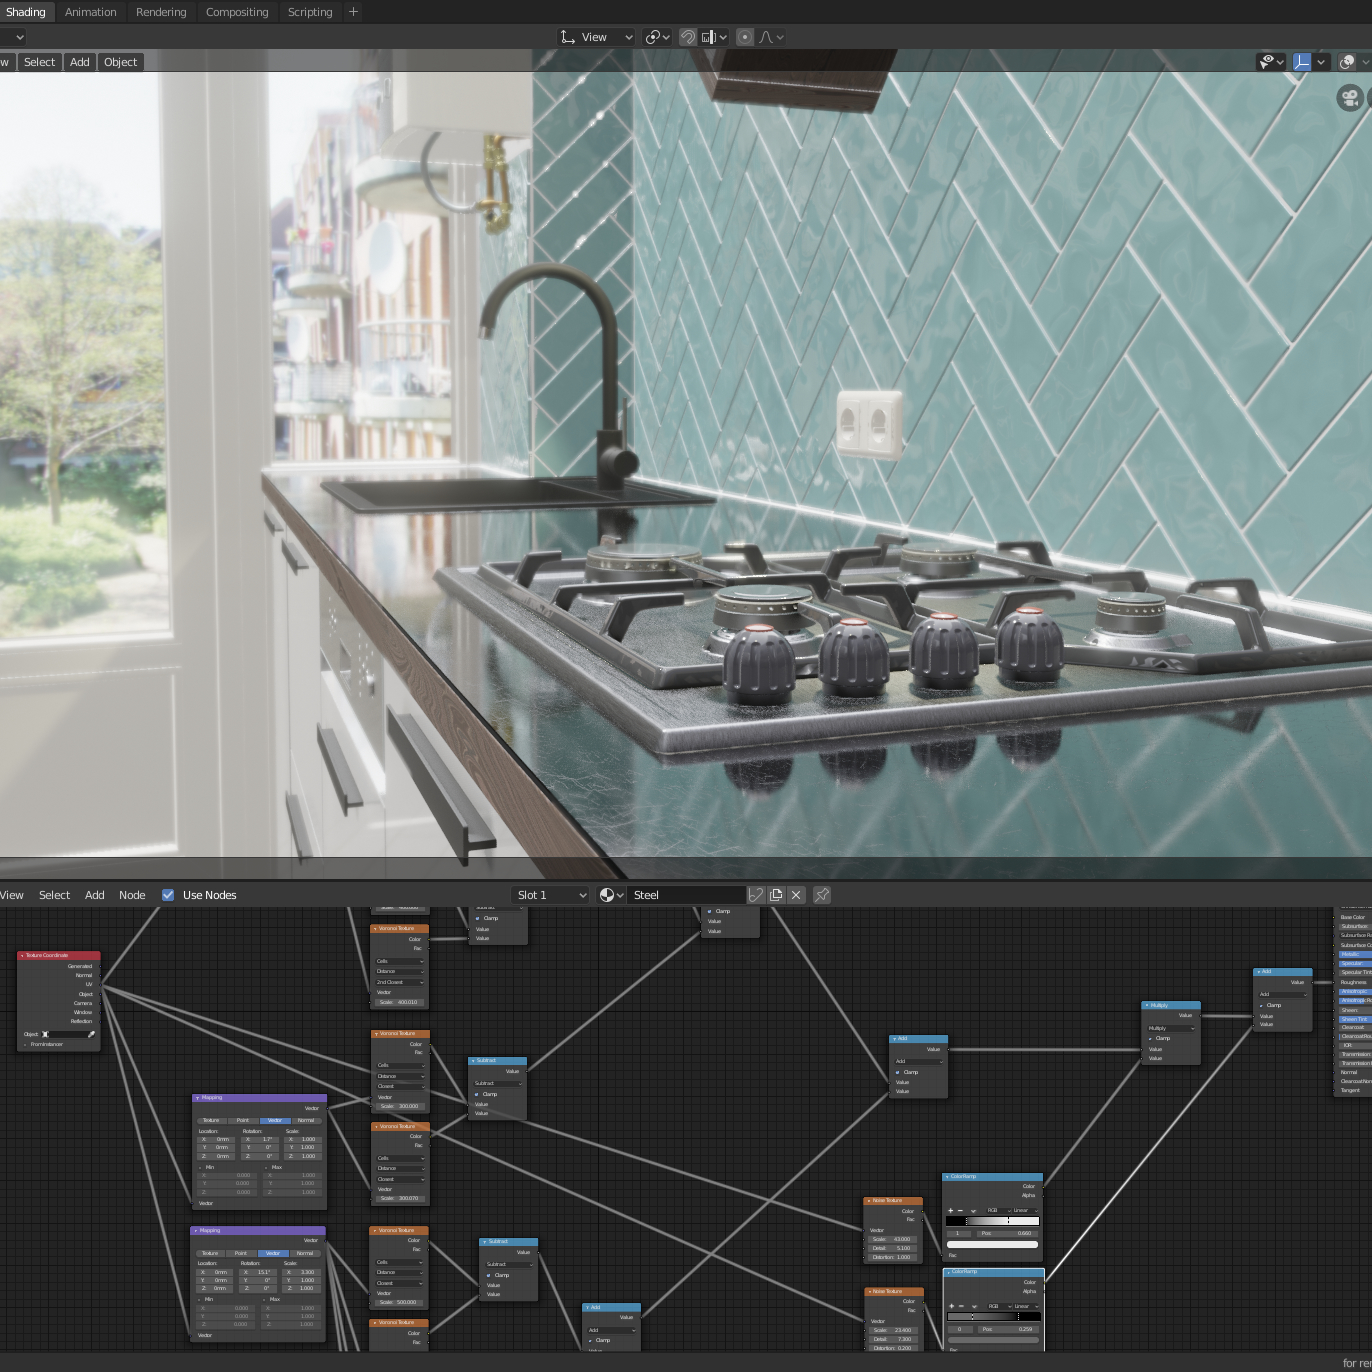
Task: Click the fake user shield icon
Action: click(x=756, y=895)
